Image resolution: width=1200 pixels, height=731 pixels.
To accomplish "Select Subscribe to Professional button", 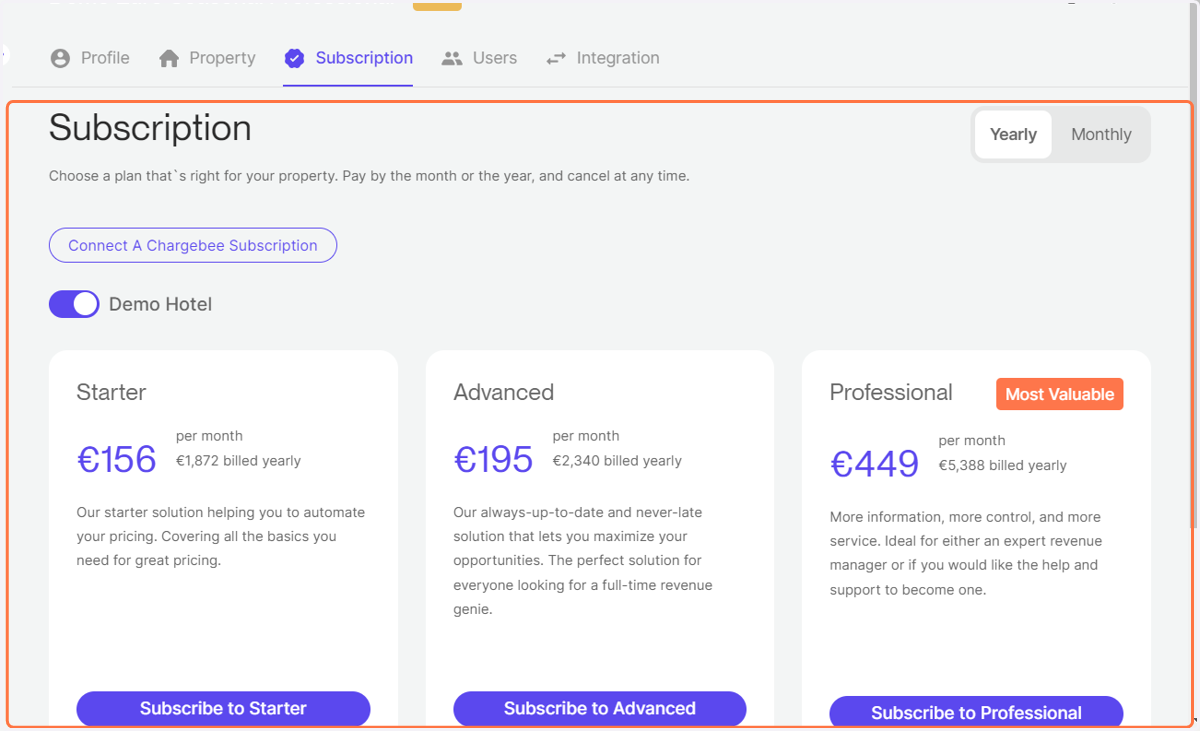I will pyautogui.click(x=976, y=712).
